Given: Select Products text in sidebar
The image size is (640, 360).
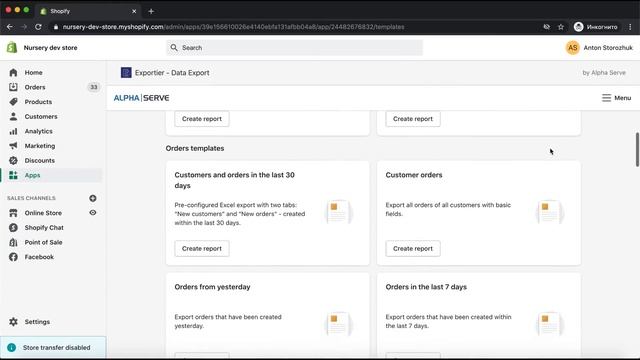Looking at the screenshot, I should pyautogui.click(x=38, y=102).
